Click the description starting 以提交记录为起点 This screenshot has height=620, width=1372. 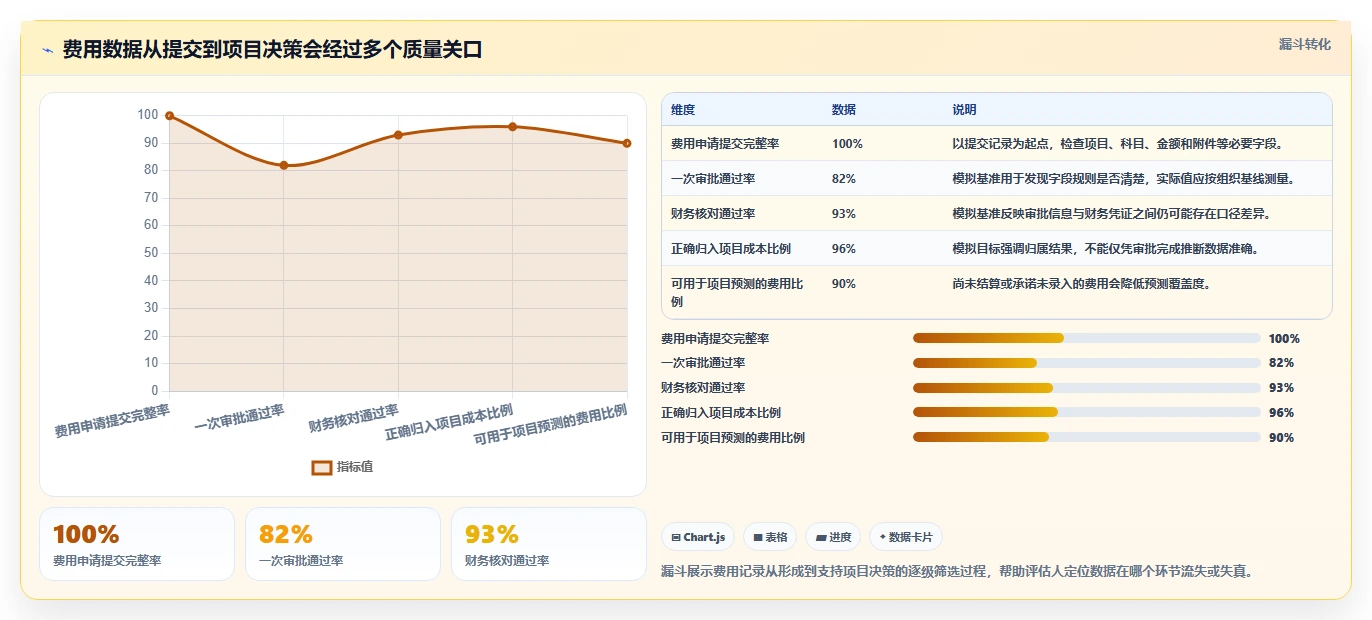[x=1118, y=144]
